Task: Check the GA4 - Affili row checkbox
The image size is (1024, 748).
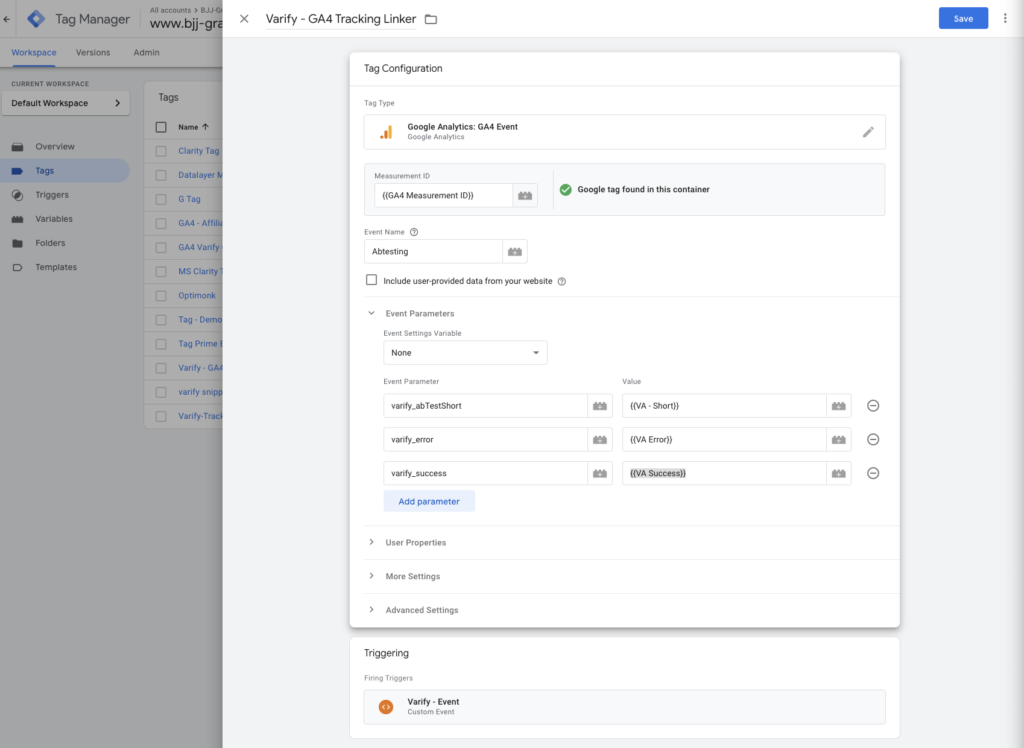Action: pos(161,223)
